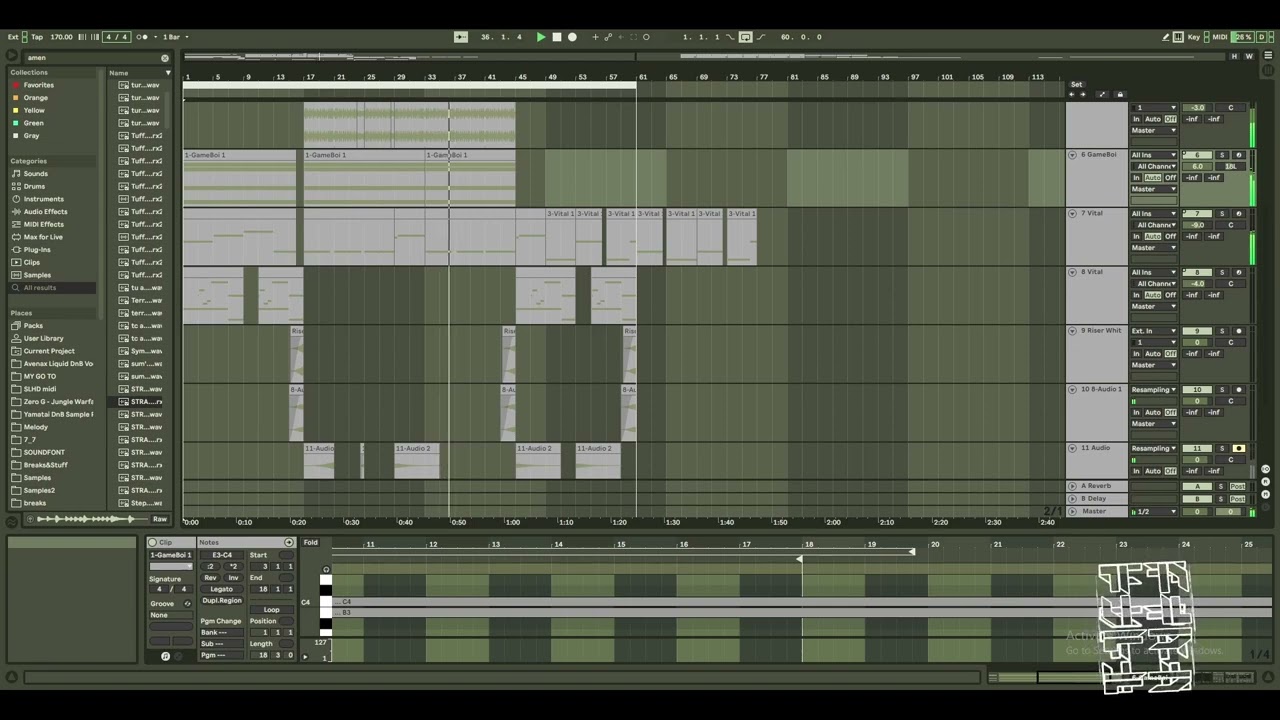The image size is (1280, 720).
Task: Open the clip color chooser dropdown
Action: [x=171, y=567]
